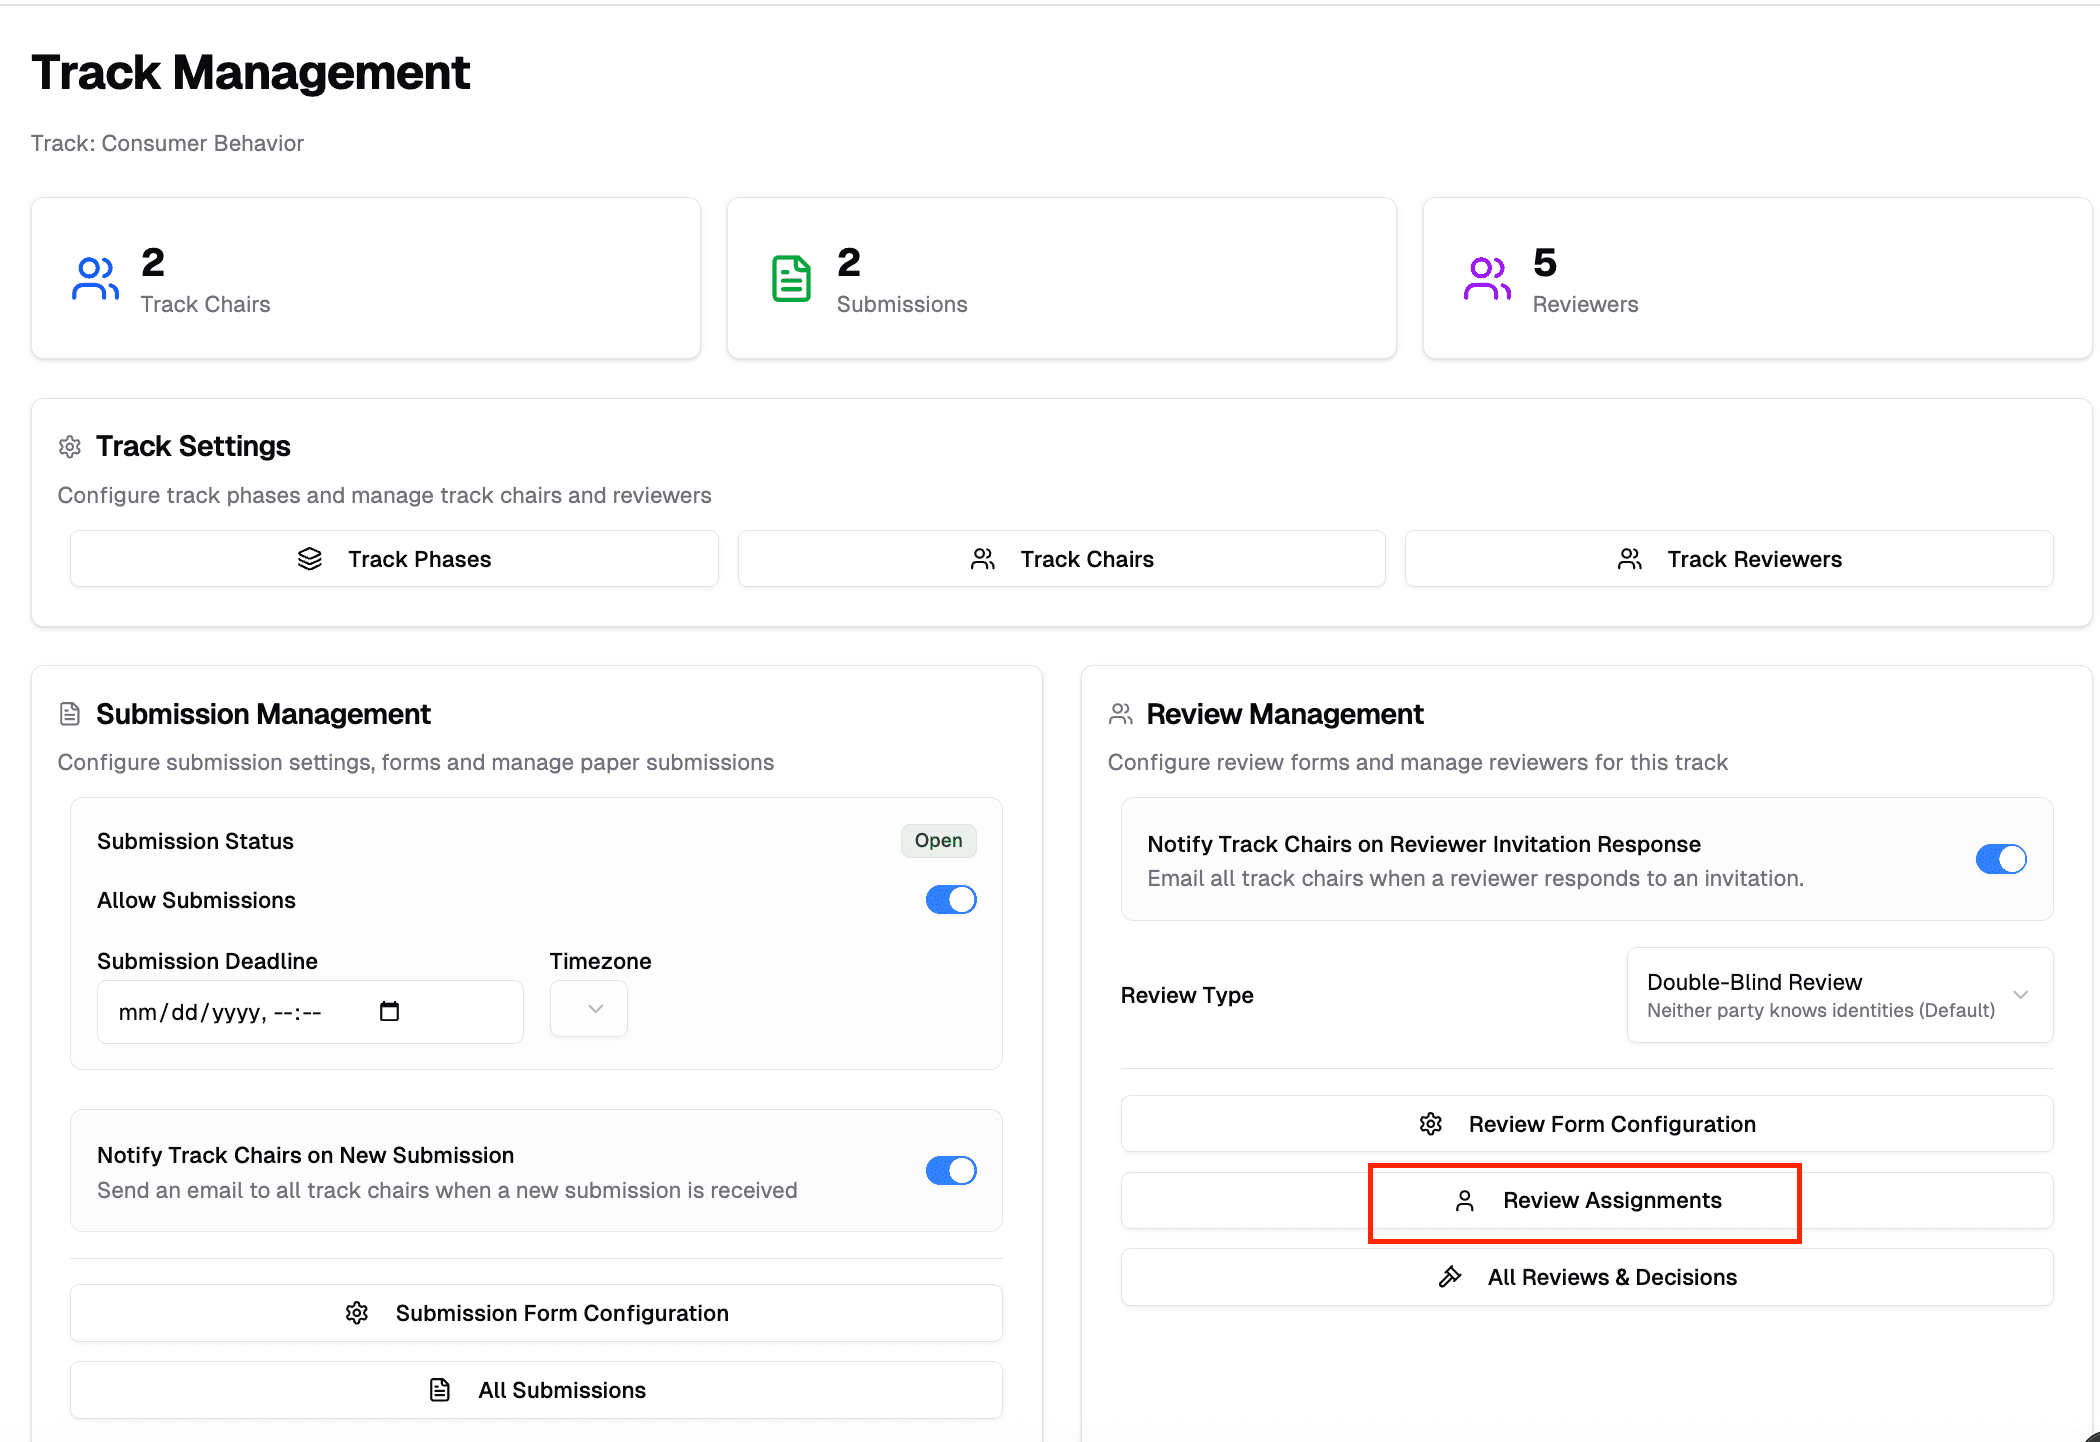The image size is (2100, 1442).
Task: Open the Timezone dropdown
Action: 588,1008
